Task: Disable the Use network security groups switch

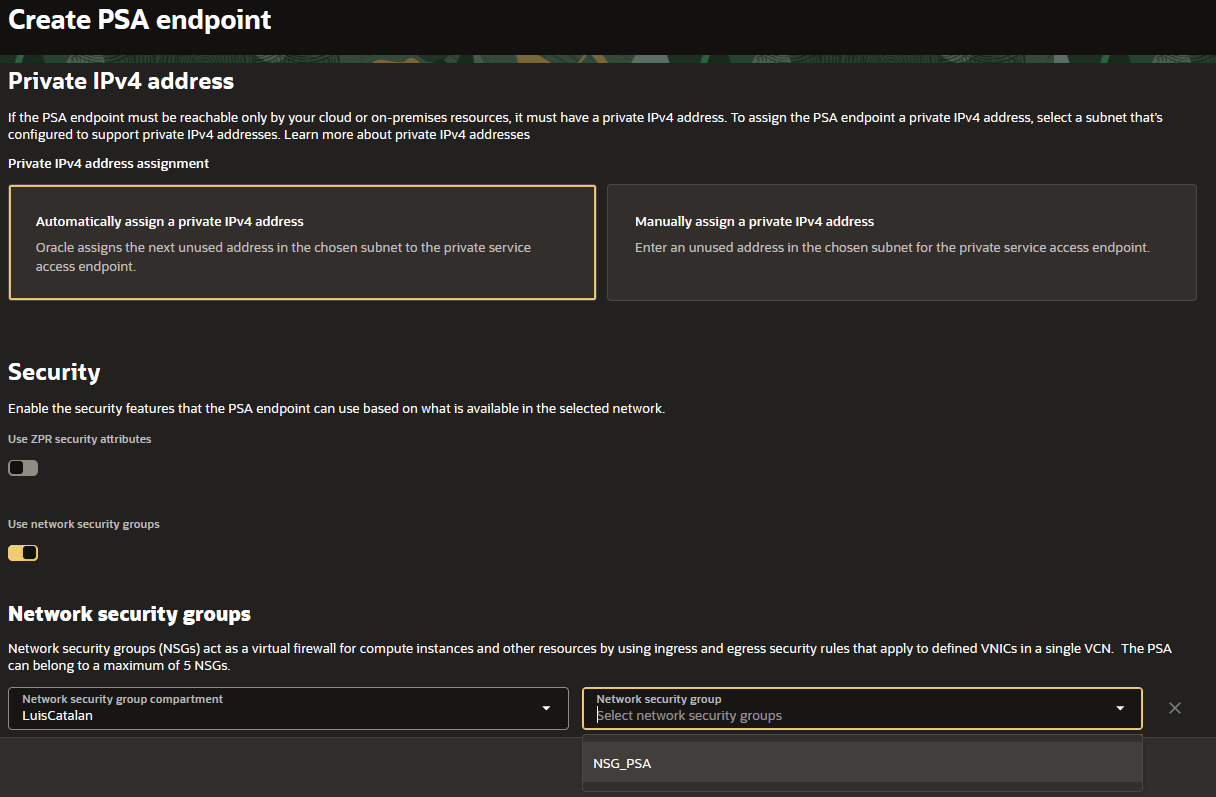Action: [x=22, y=552]
